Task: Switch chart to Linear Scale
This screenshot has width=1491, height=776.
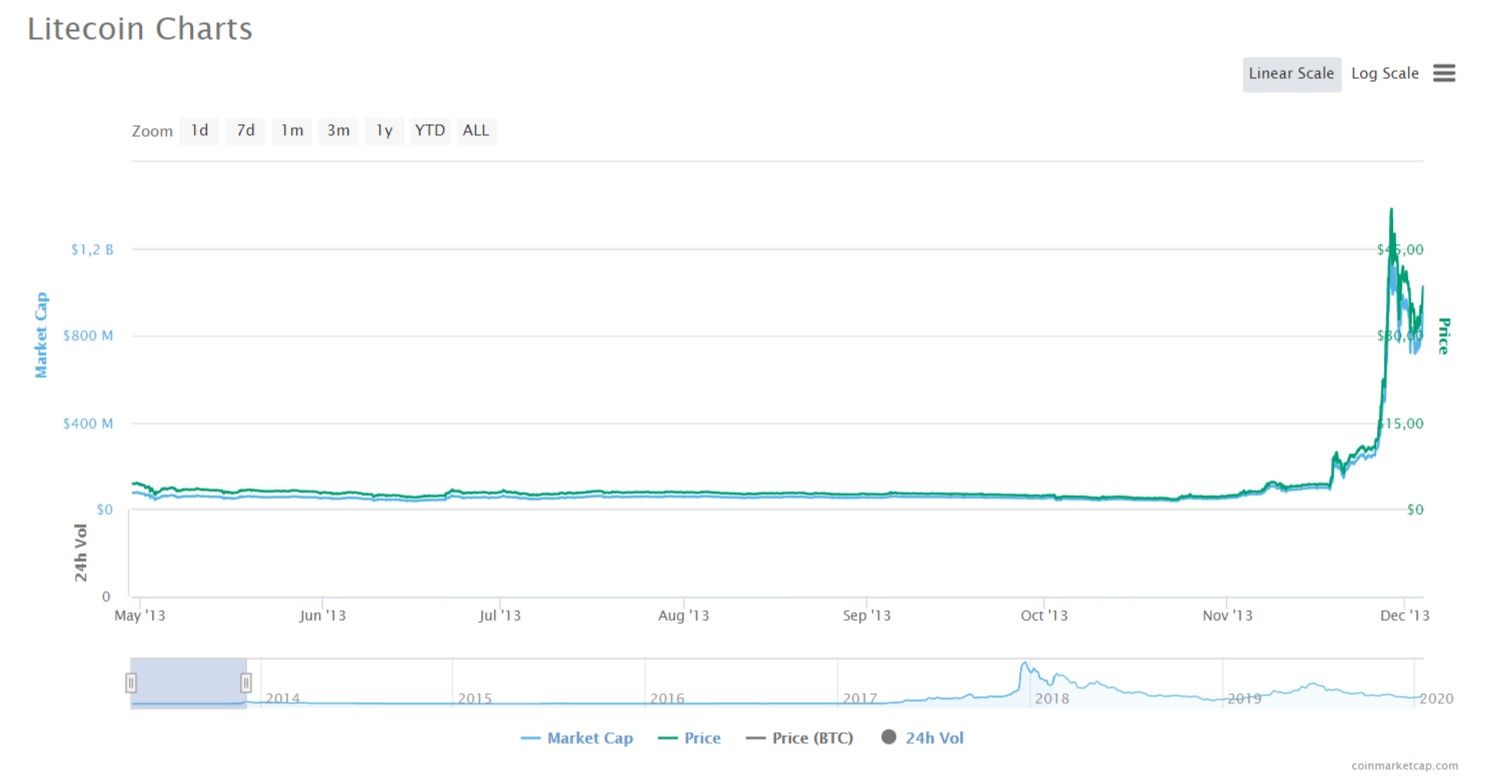Action: pos(1291,74)
